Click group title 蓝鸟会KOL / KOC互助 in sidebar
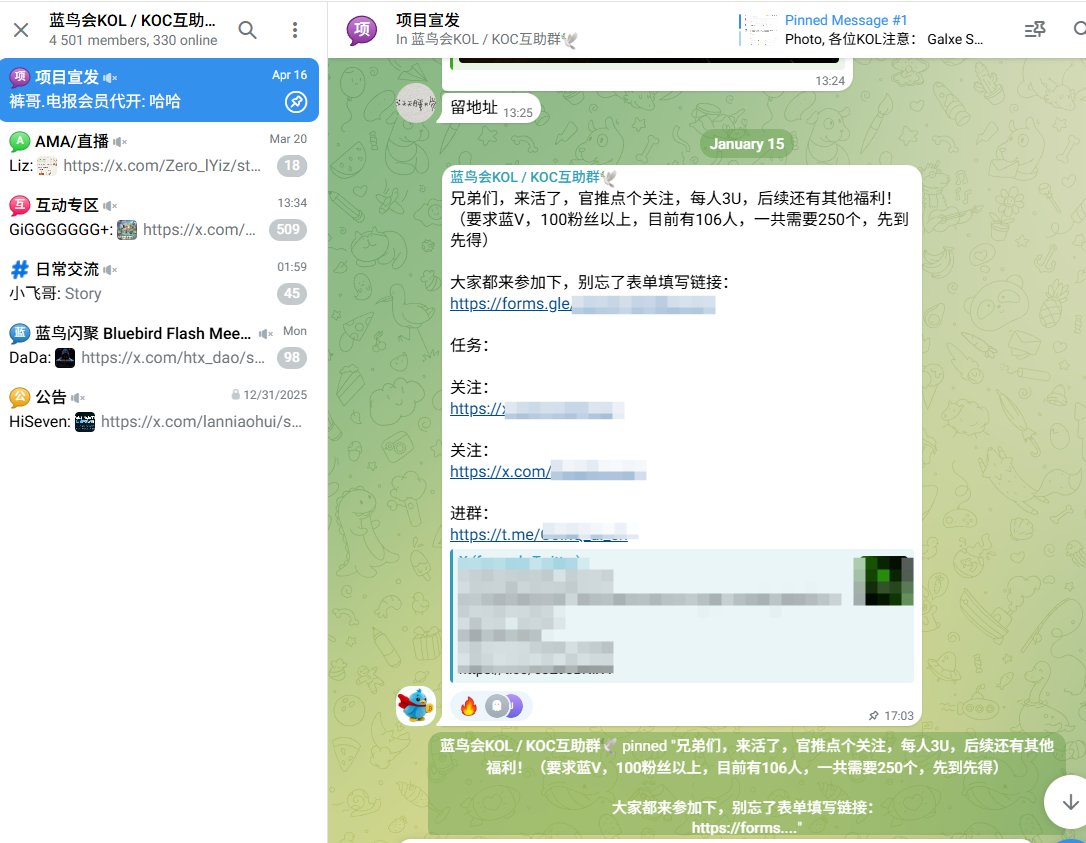 pyautogui.click(x=132, y=20)
